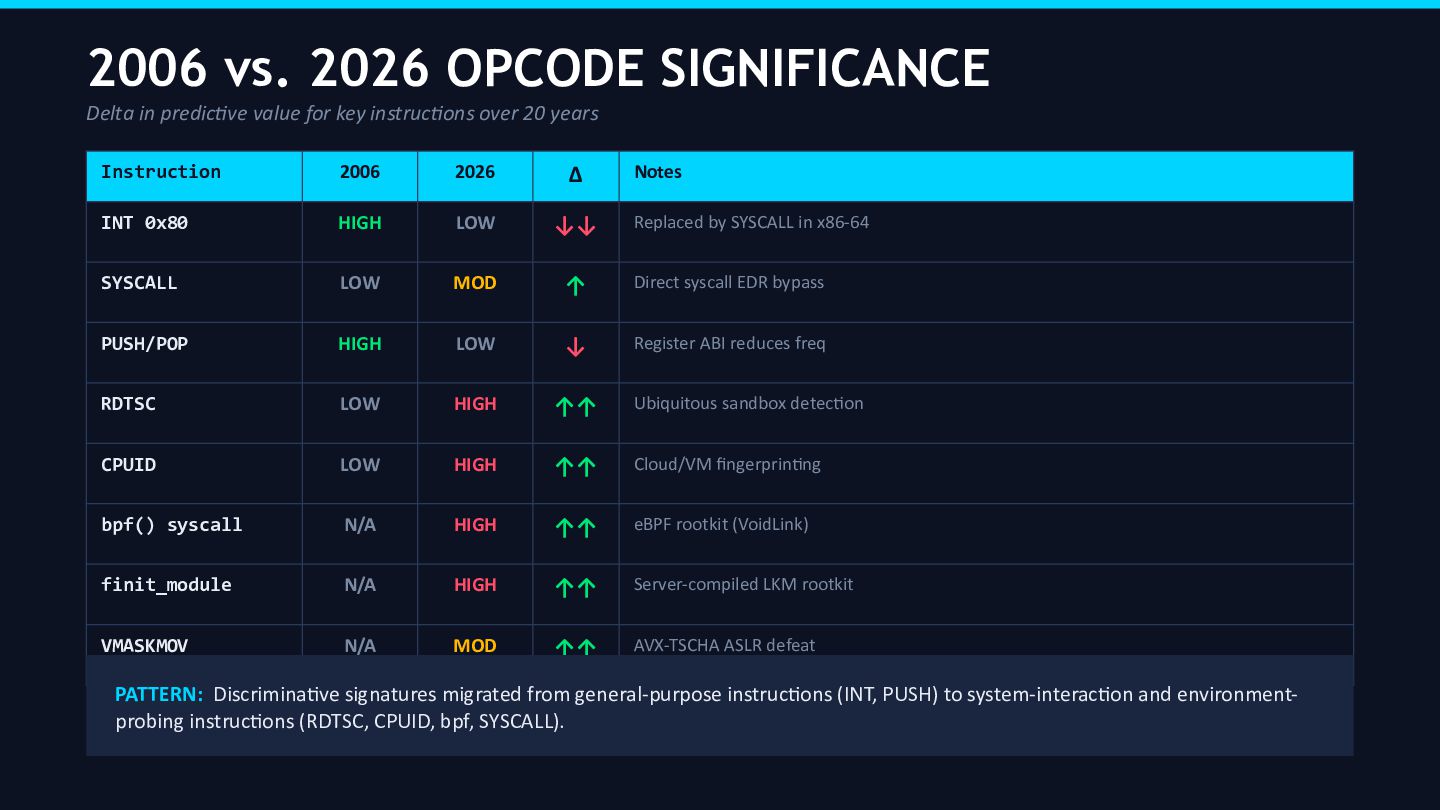Viewport: 1440px width, 810px height.
Task: Click the 2026 column header
Action: 475,172
